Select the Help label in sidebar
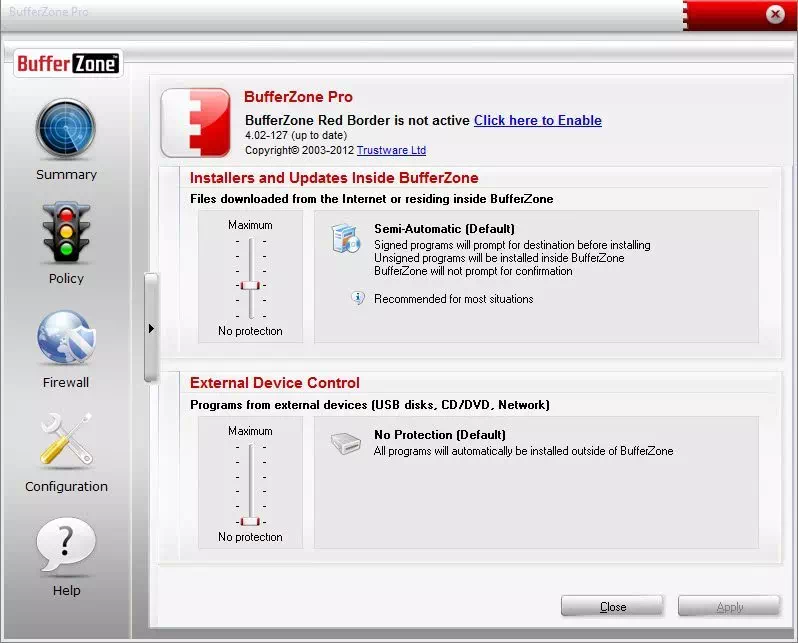The width and height of the screenshot is (798, 643). click(x=67, y=591)
